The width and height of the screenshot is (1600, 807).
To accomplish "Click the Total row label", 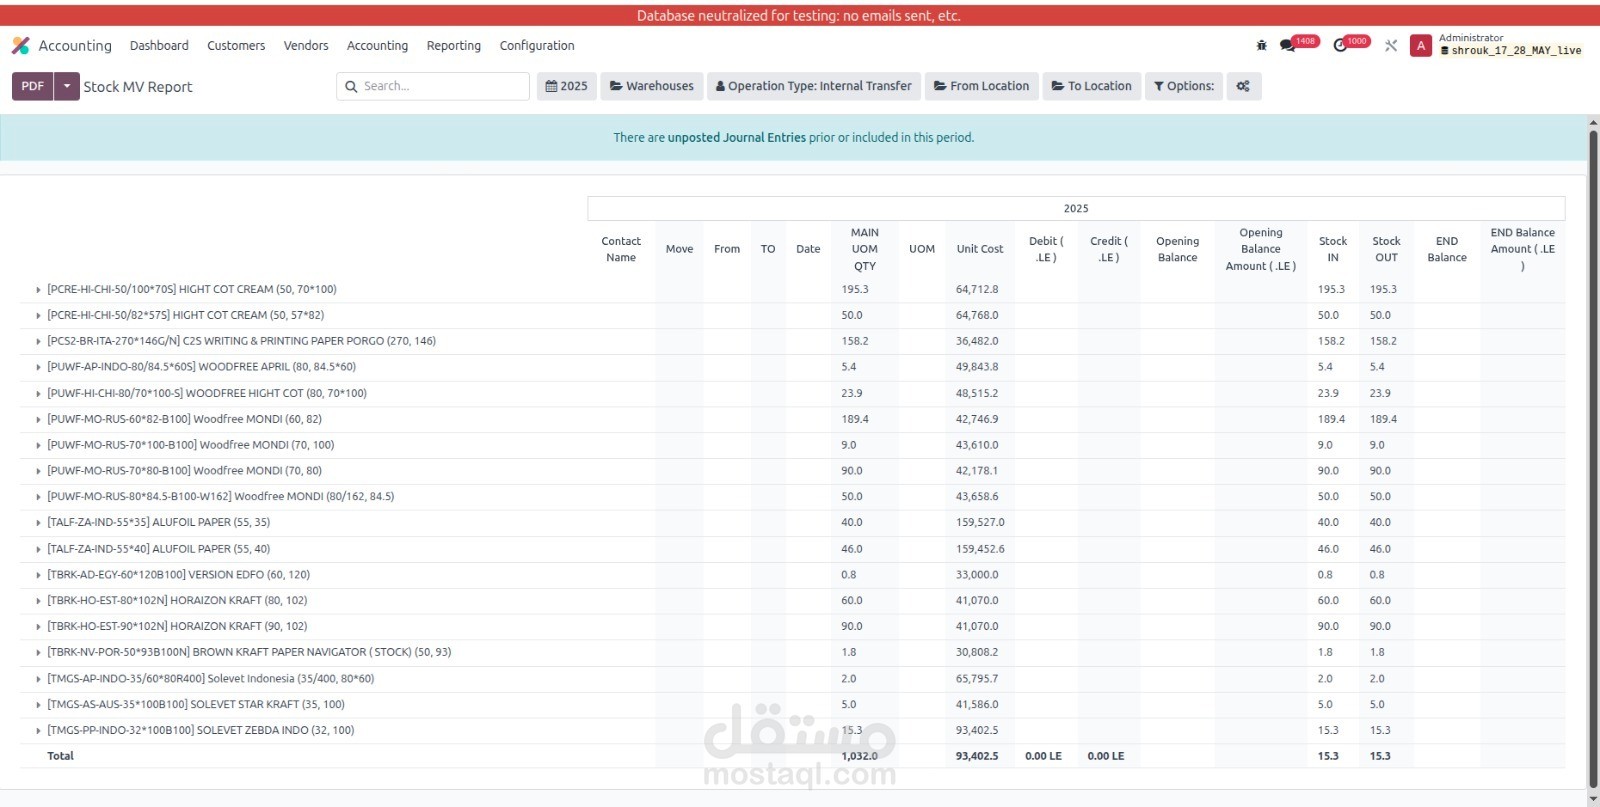I will [x=60, y=756].
